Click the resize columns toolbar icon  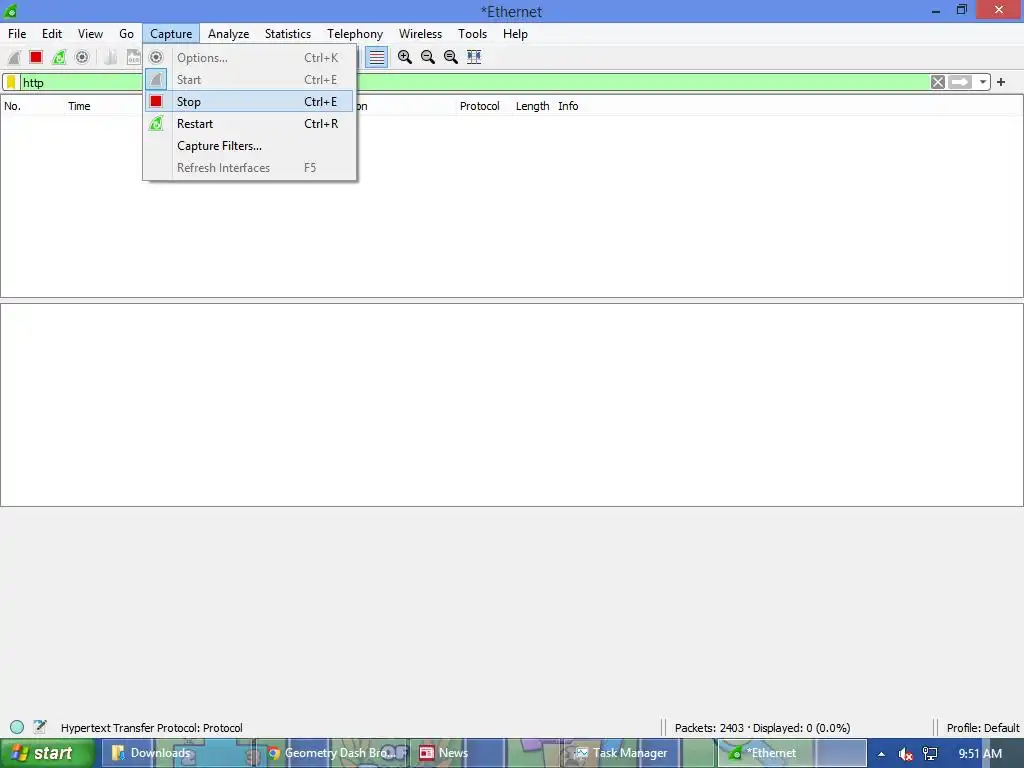click(x=474, y=57)
